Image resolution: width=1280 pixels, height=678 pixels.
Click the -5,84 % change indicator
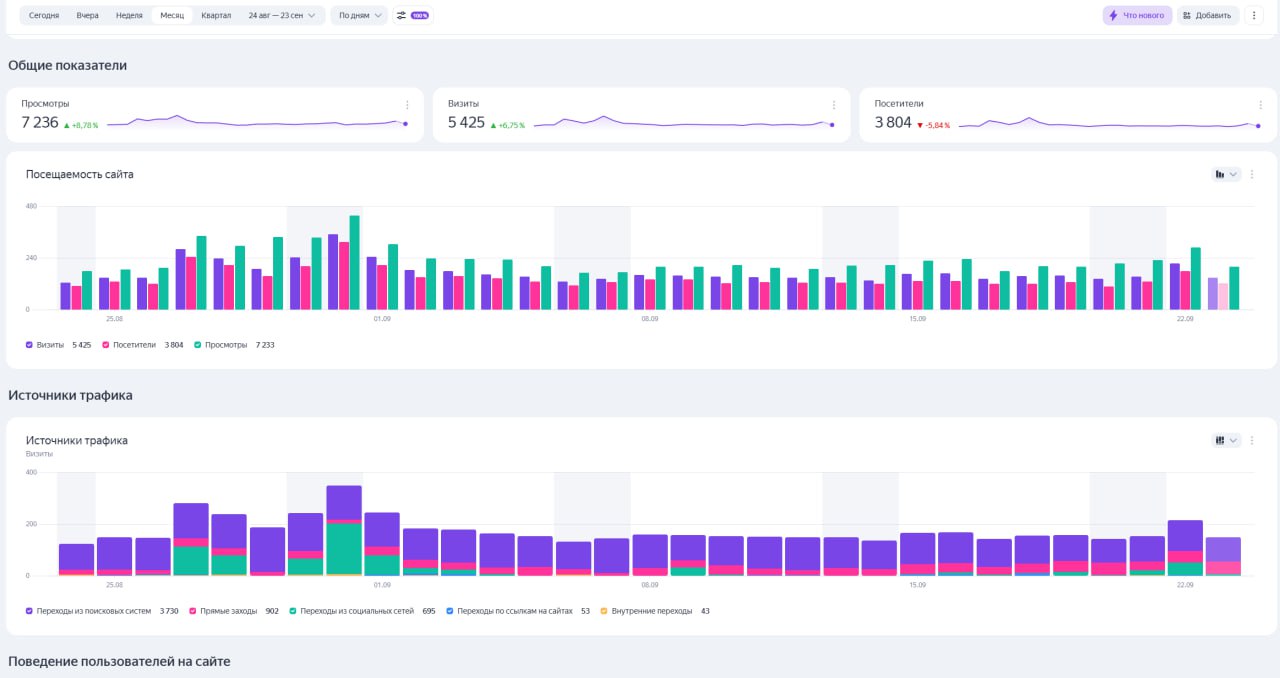click(x=934, y=125)
